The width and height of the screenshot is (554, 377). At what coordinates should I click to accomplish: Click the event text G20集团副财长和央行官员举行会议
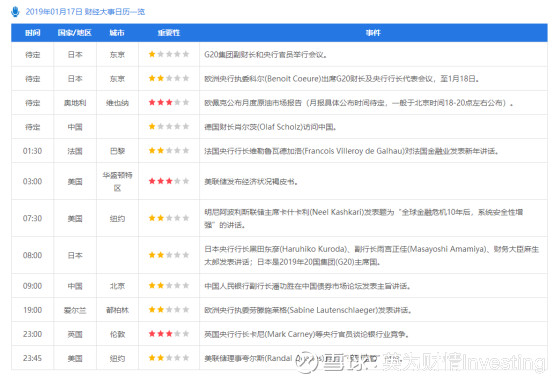(266, 55)
